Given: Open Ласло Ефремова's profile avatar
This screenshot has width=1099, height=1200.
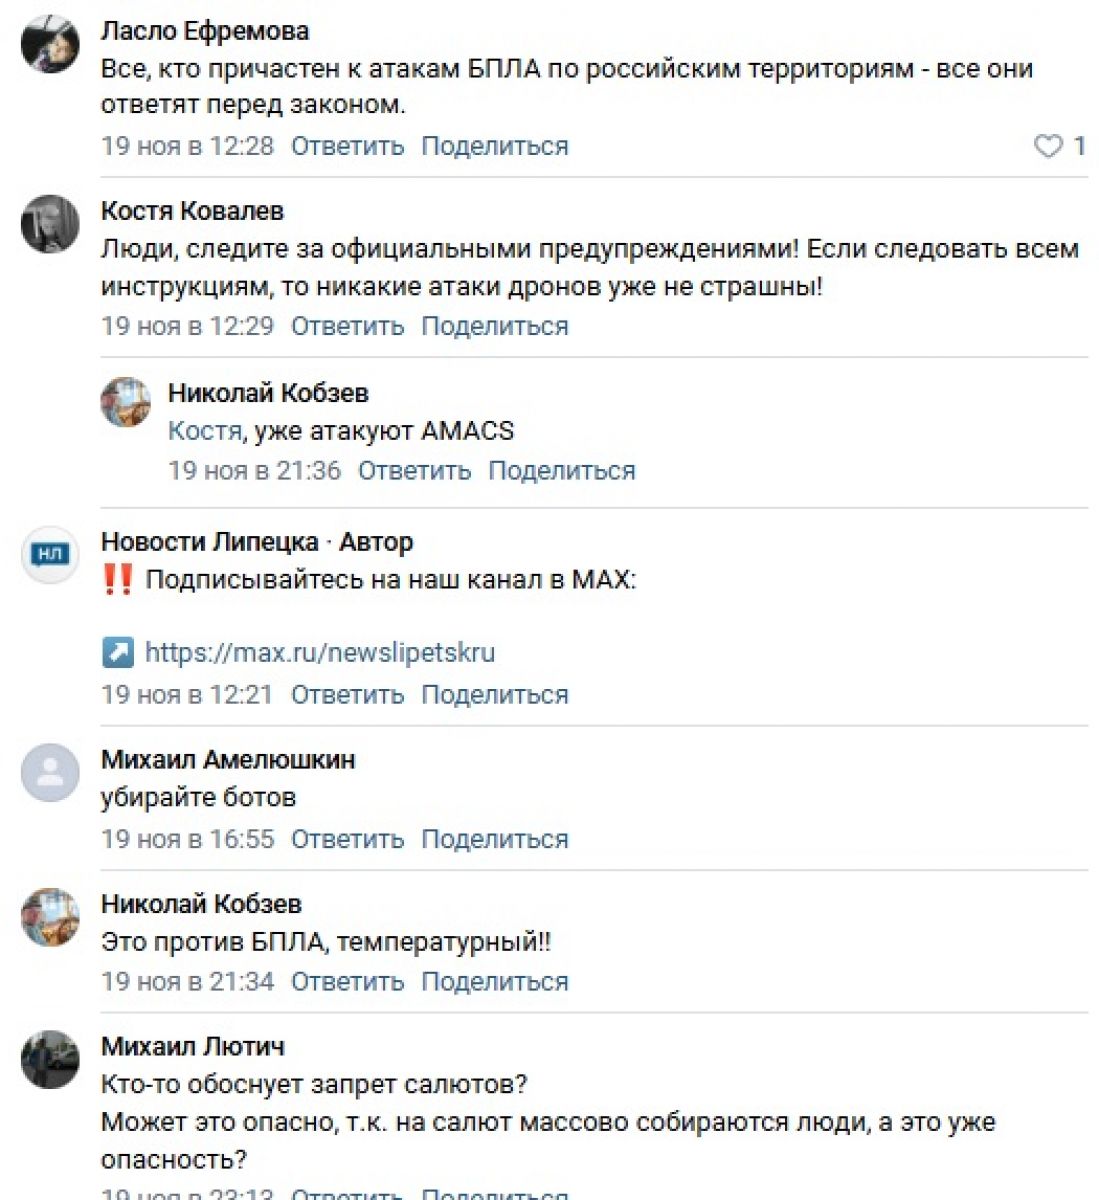Looking at the screenshot, I should point(50,45).
